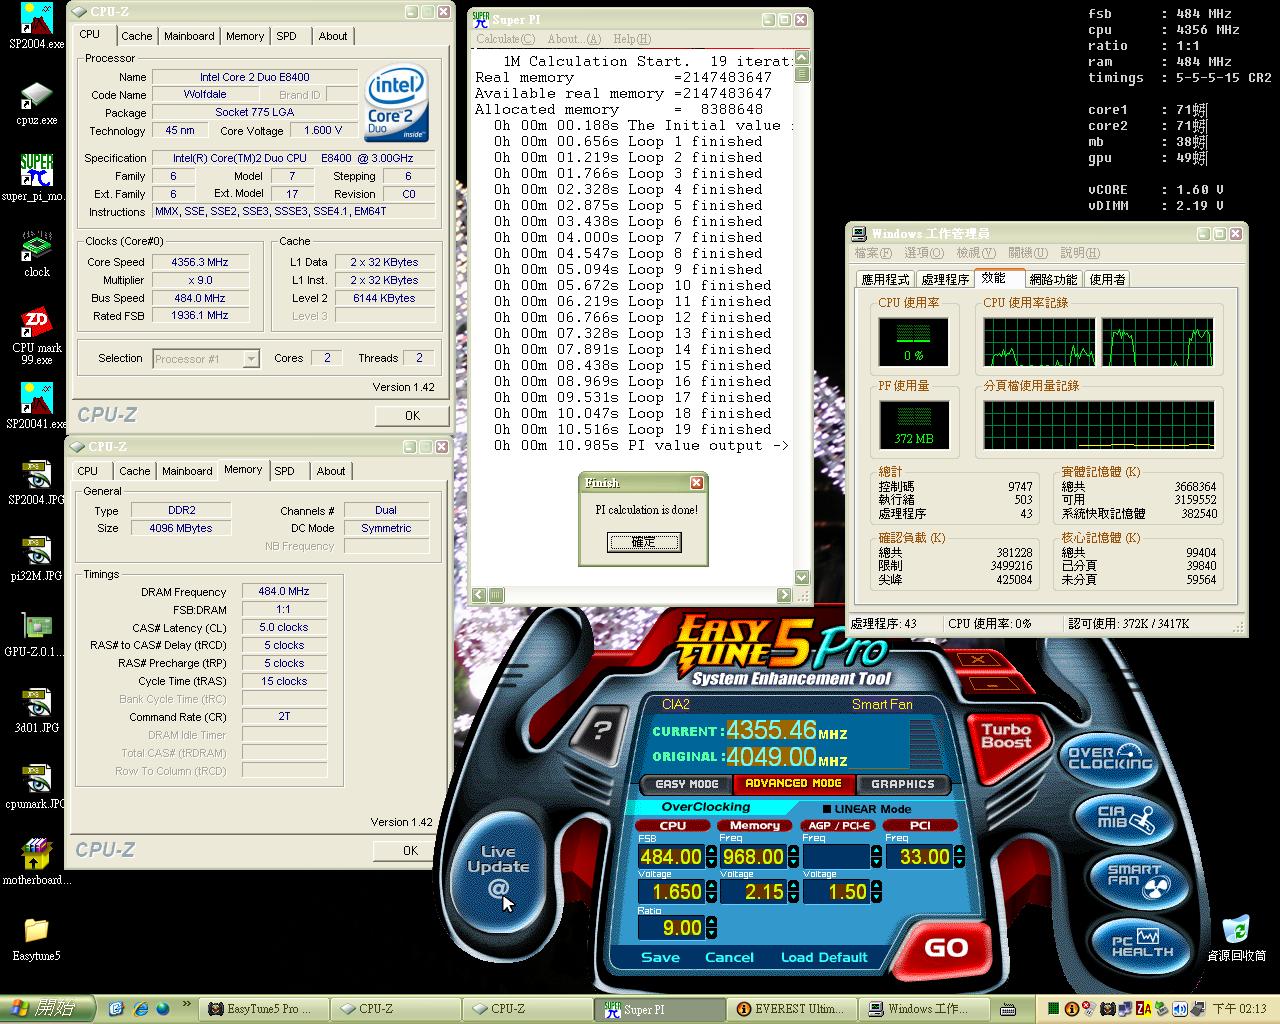Click Save in EasyTune overclocking panel

tap(660, 957)
